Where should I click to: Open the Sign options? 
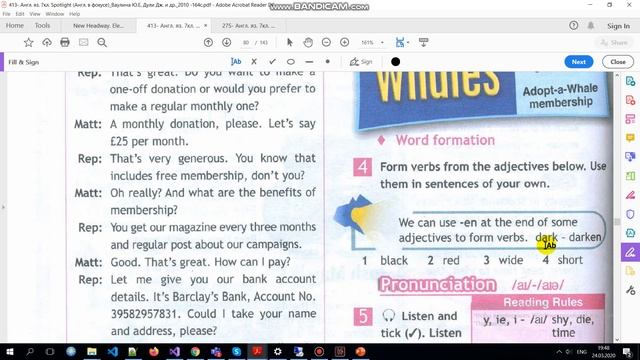[x=361, y=62]
